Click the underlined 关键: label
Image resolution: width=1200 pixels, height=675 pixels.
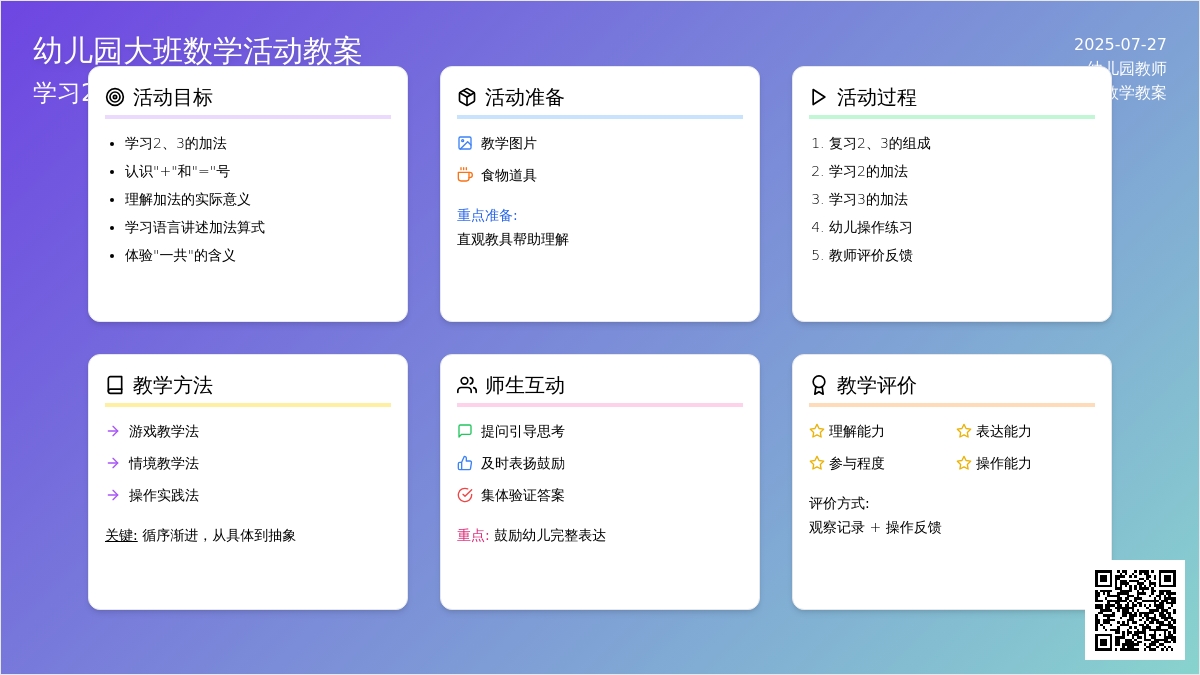(121, 535)
